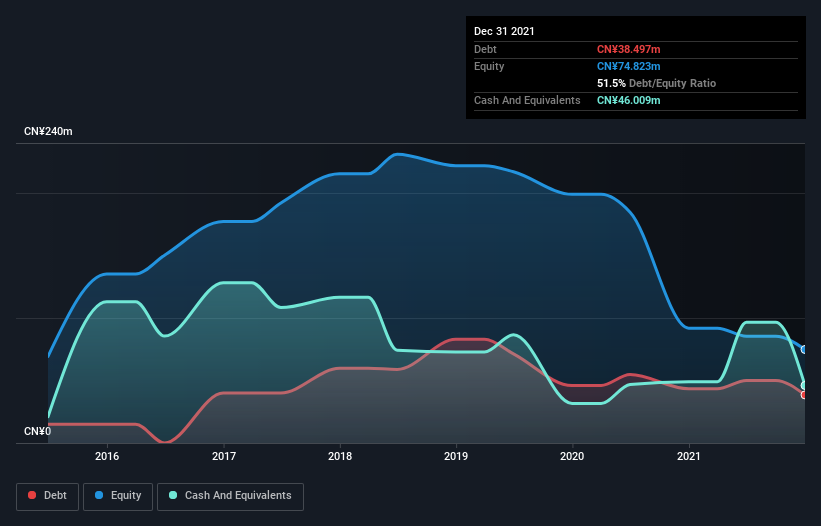Image resolution: width=821 pixels, height=526 pixels.
Task: Click the Debt label in the tooltip
Action: click(485, 49)
